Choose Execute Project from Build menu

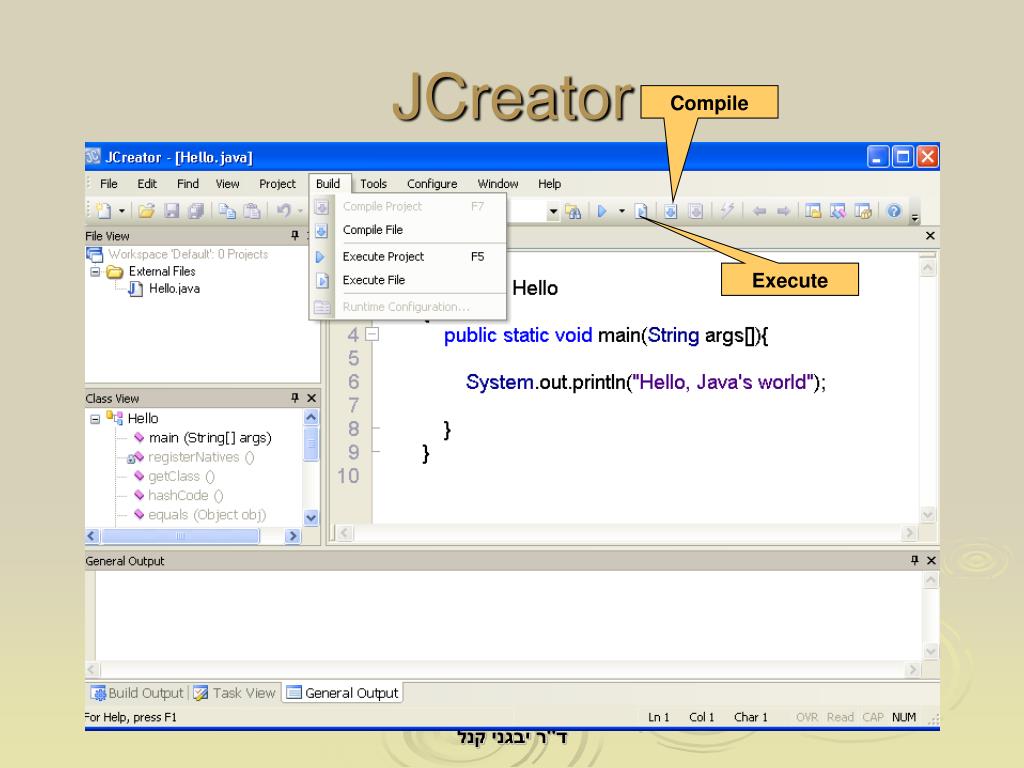tap(408, 257)
